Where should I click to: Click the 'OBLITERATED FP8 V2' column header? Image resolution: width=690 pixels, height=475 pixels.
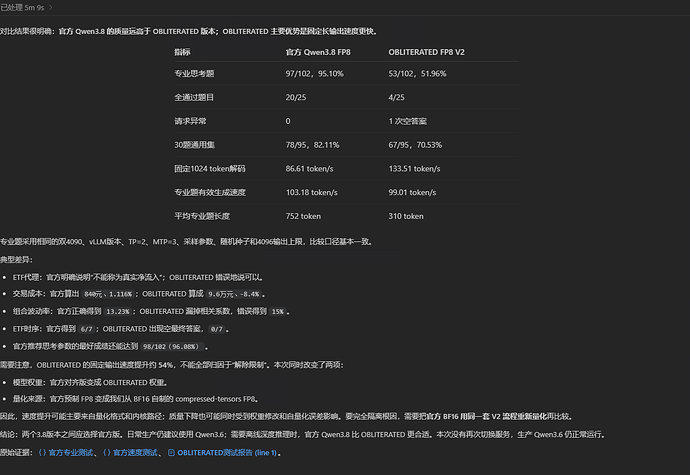(426, 52)
